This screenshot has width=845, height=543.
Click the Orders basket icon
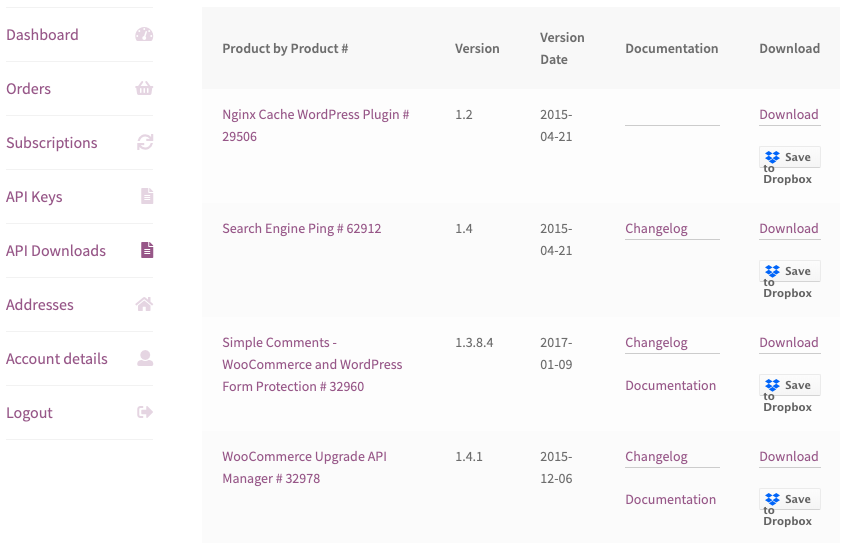[144, 89]
